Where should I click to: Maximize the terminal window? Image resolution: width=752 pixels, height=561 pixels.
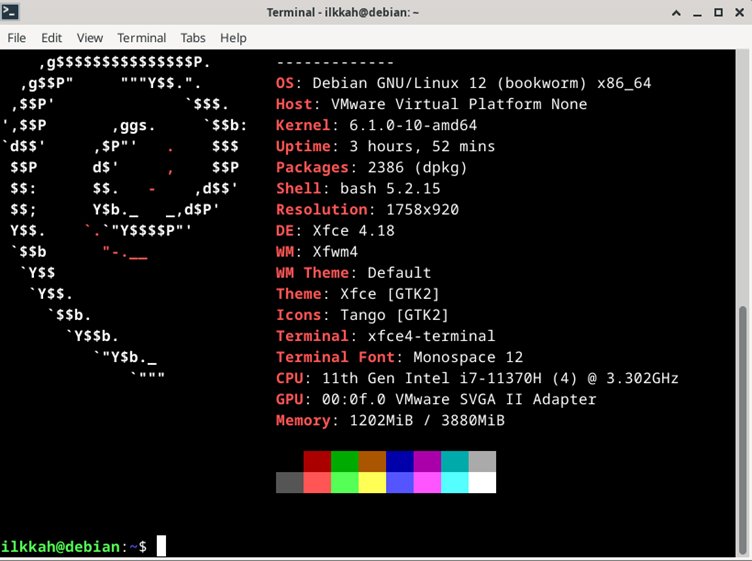coord(718,12)
